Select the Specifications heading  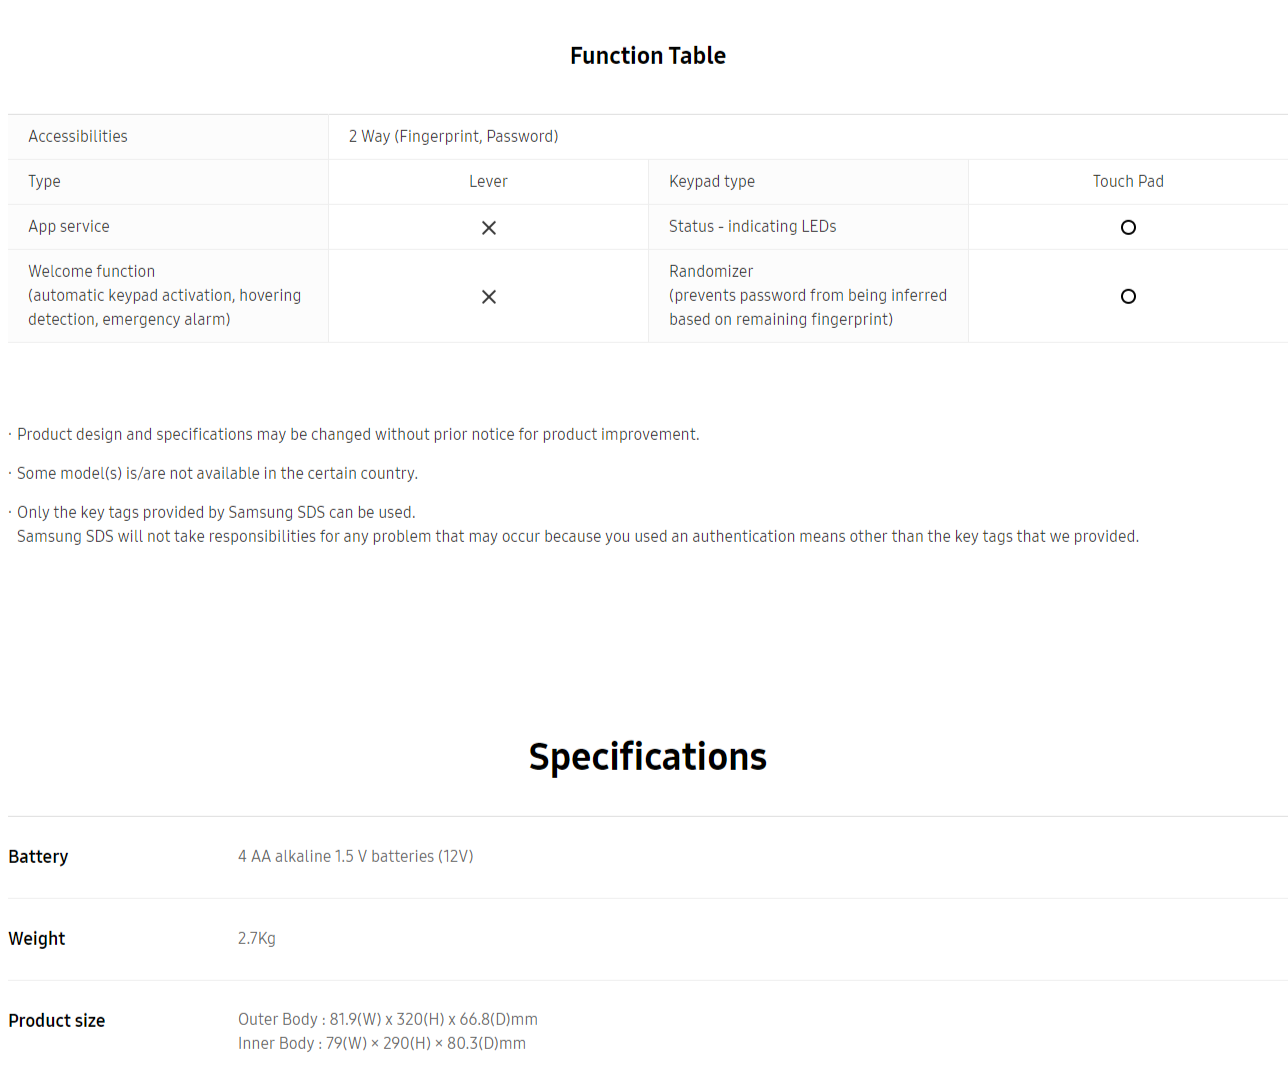tap(648, 757)
